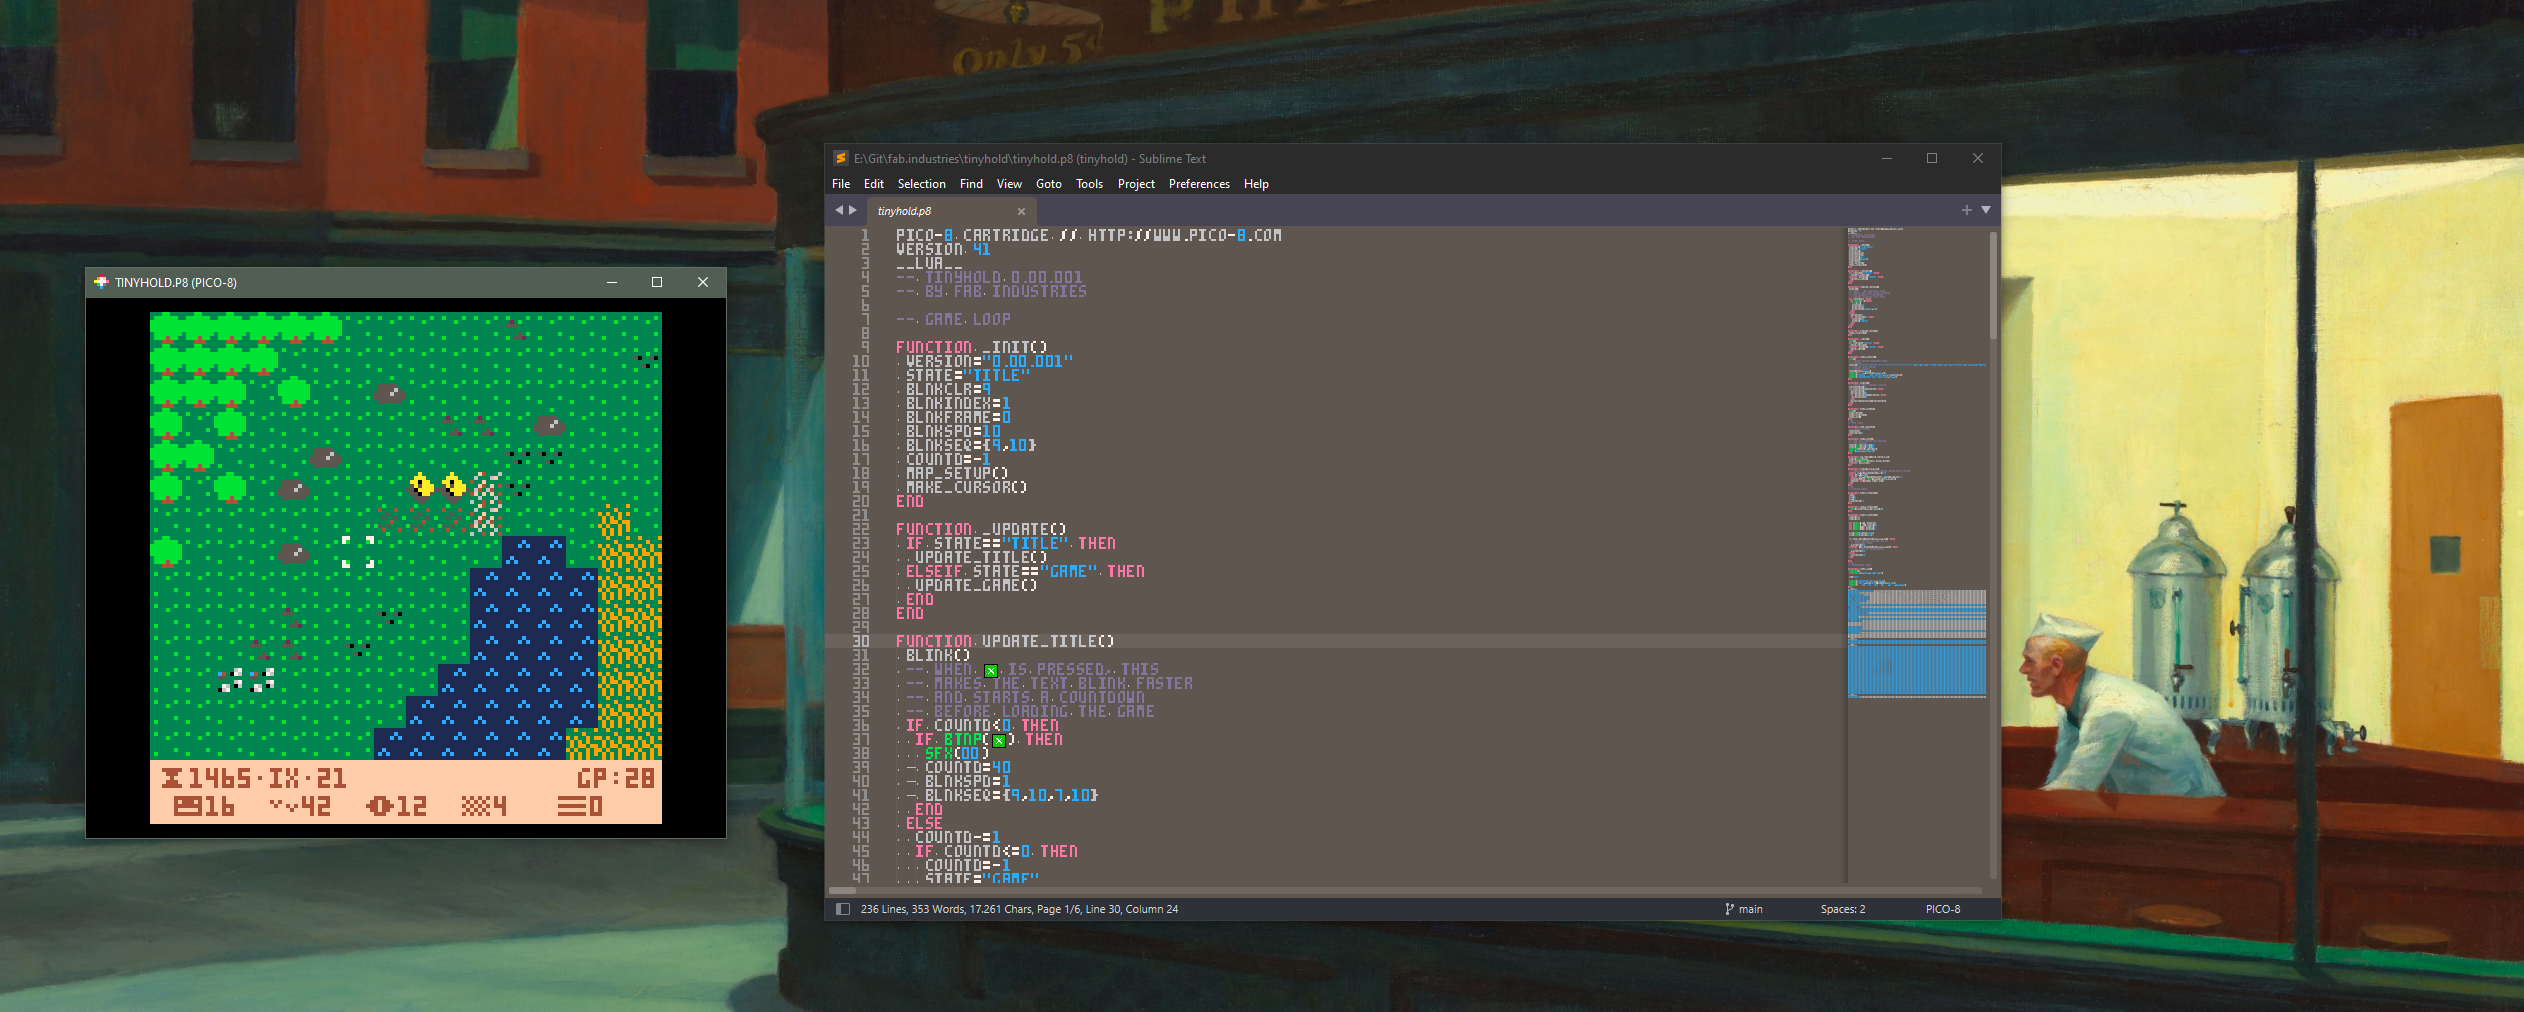The width and height of the screenshot is (2524, 1012).
Task: Open the tab list dropdown arrow
Action: point(1986,210)
